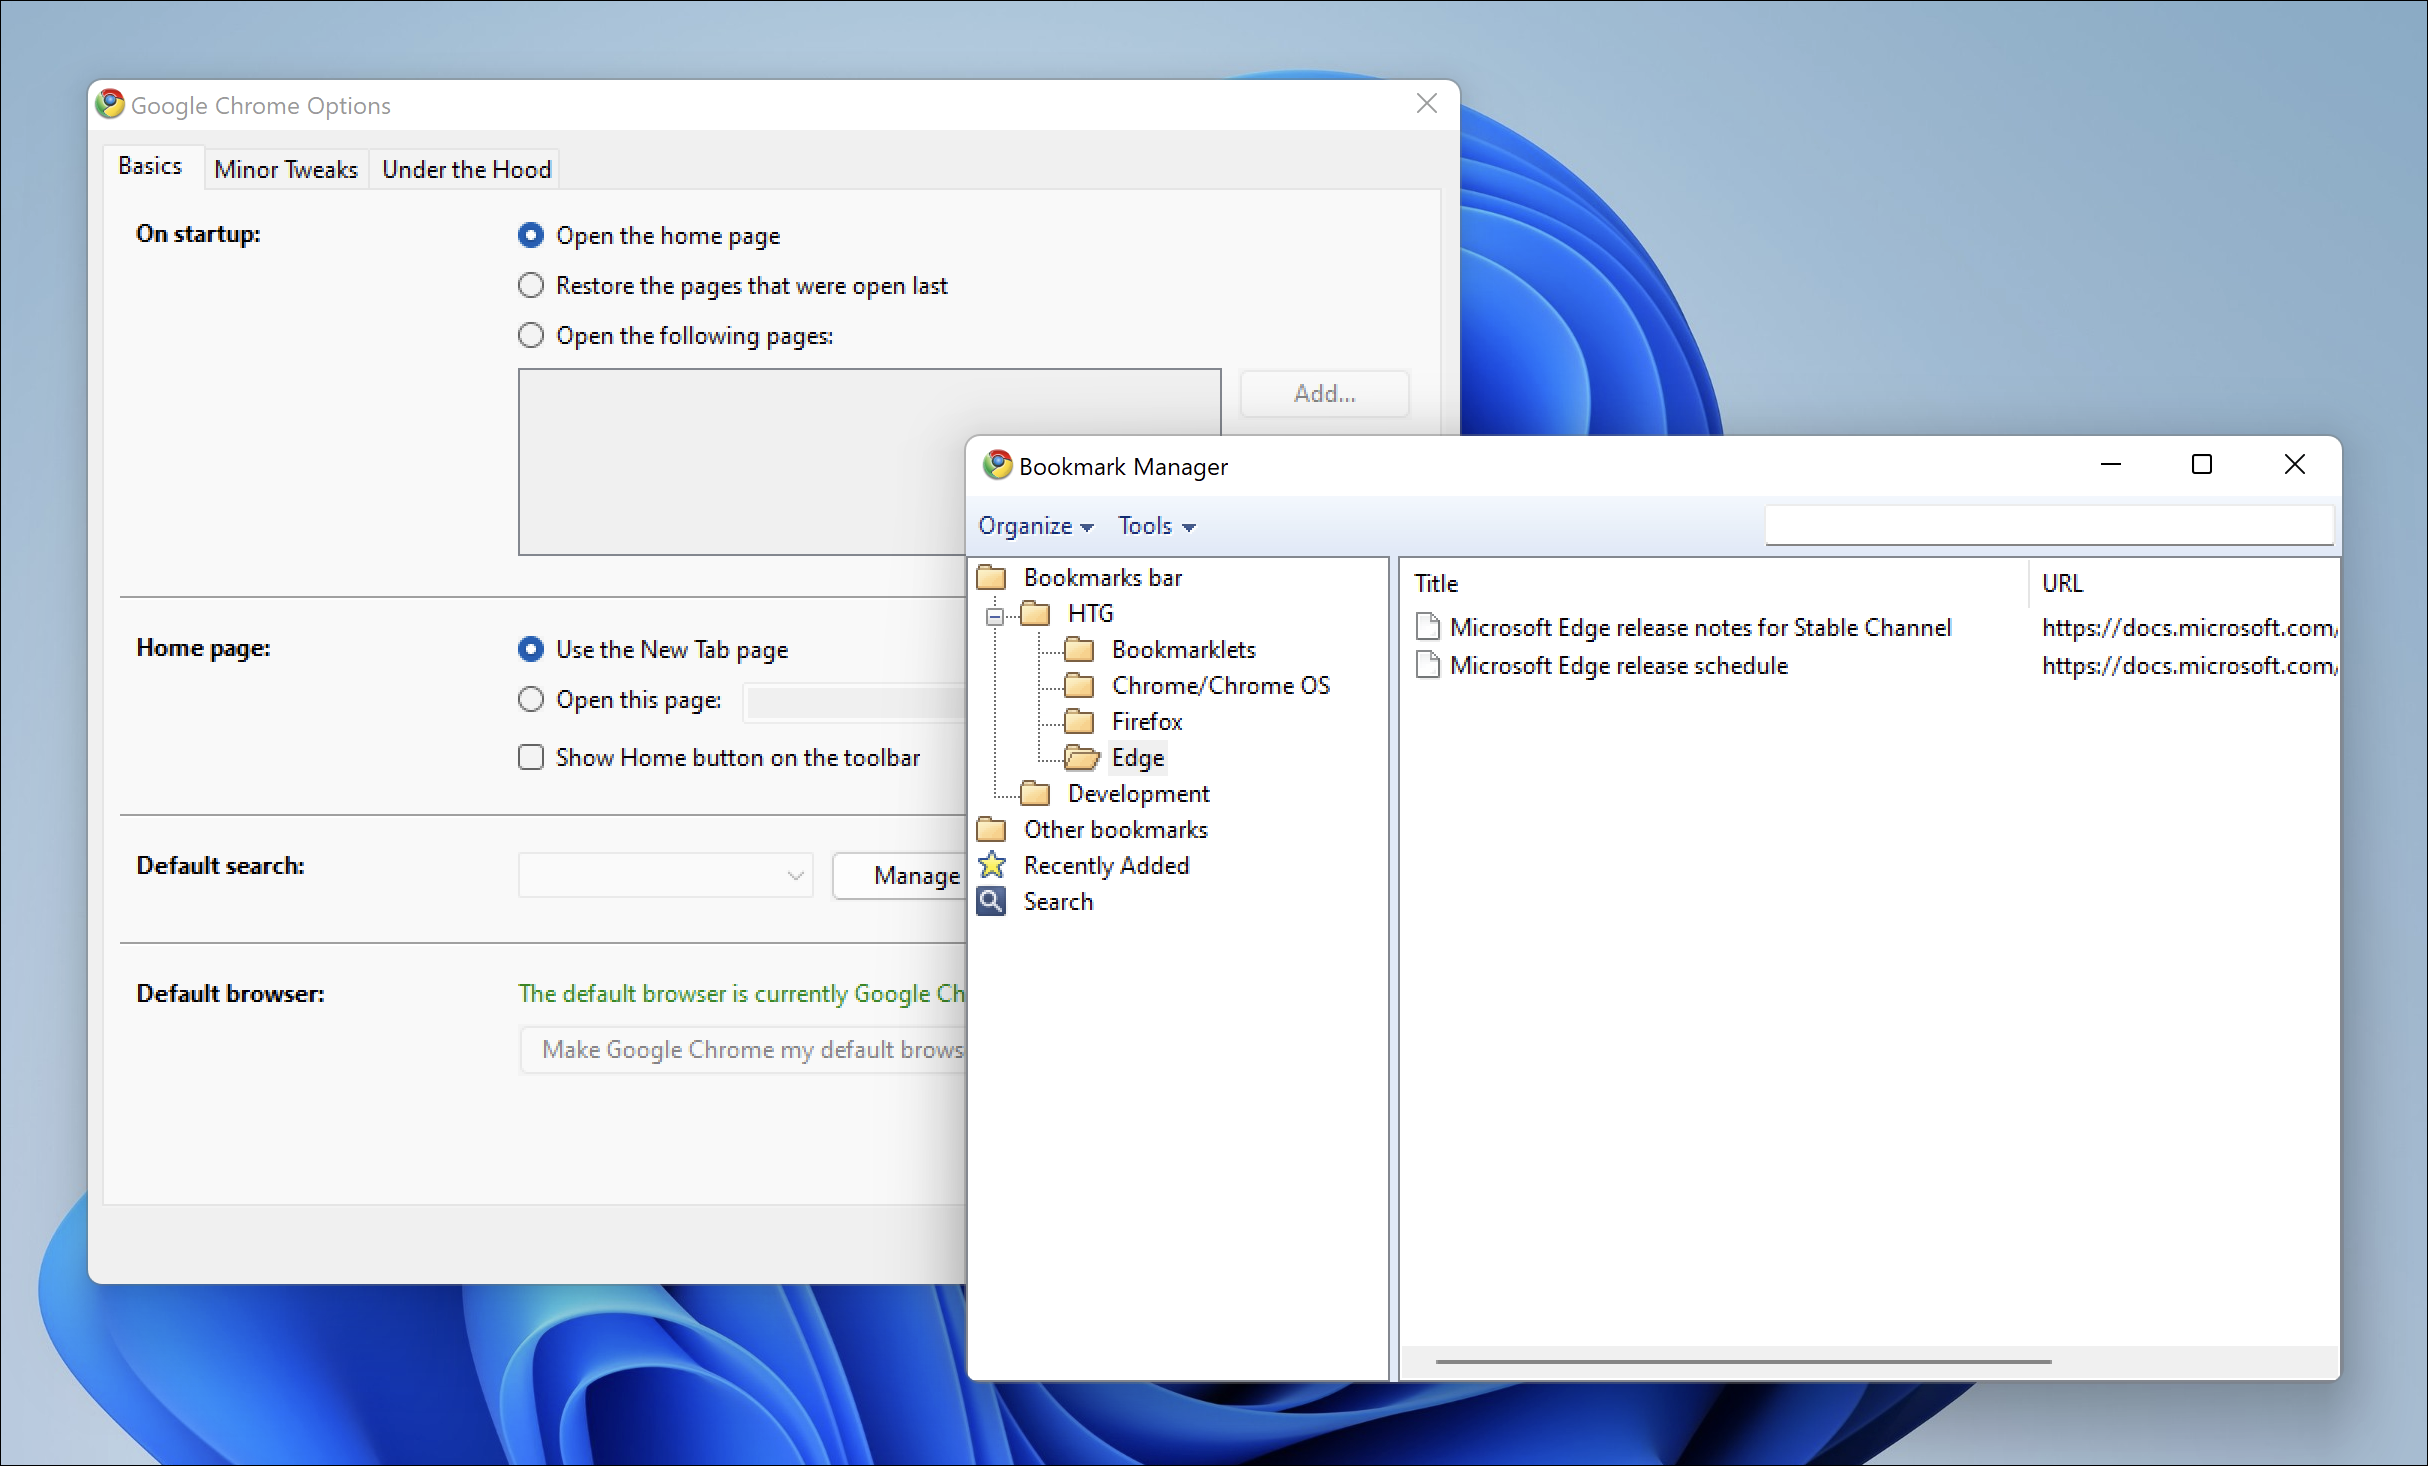Click the Recently Added star icon

point(990,864)
